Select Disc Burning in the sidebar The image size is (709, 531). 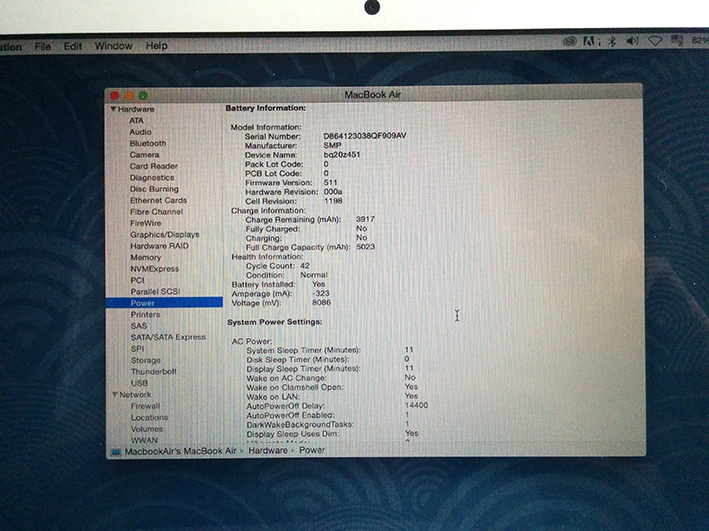coord(154,189)
